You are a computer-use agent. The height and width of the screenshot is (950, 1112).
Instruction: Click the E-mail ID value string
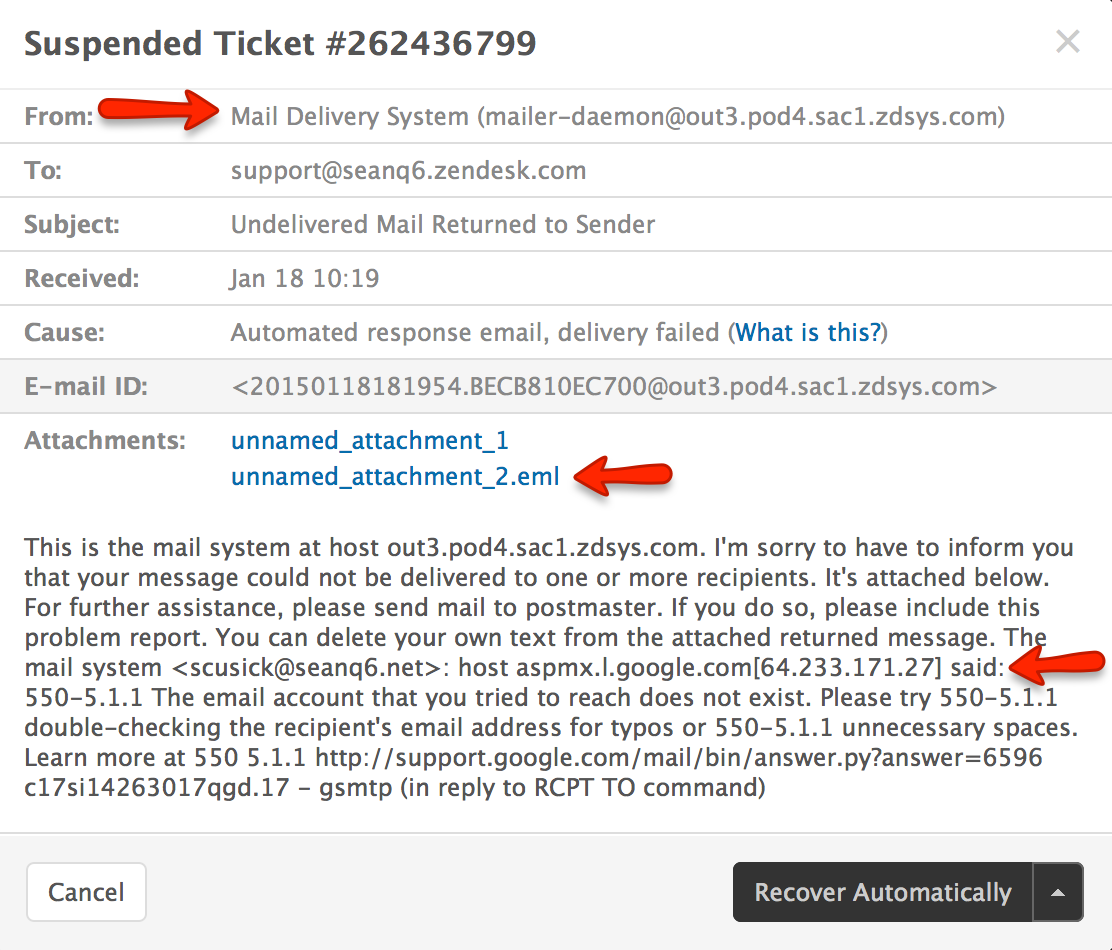[613, 386]
